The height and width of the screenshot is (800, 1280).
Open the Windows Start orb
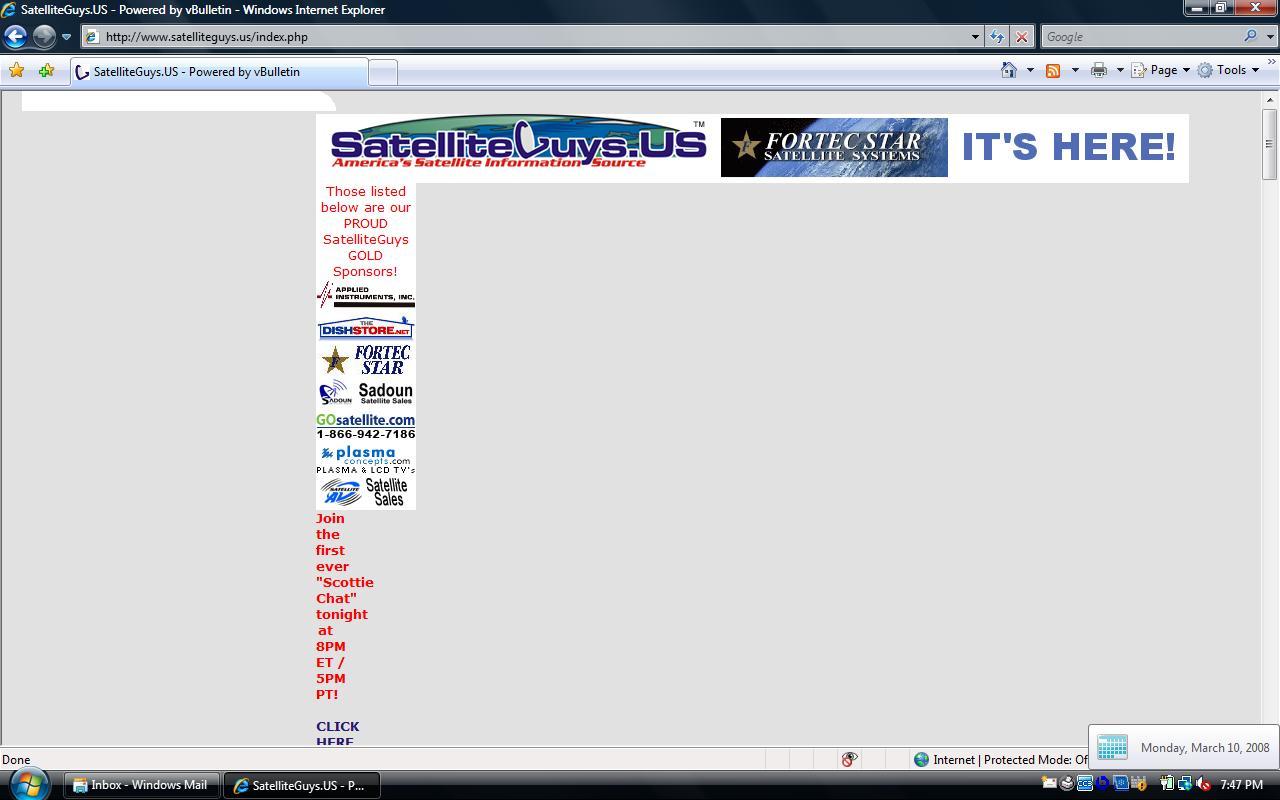click(27, 784)
